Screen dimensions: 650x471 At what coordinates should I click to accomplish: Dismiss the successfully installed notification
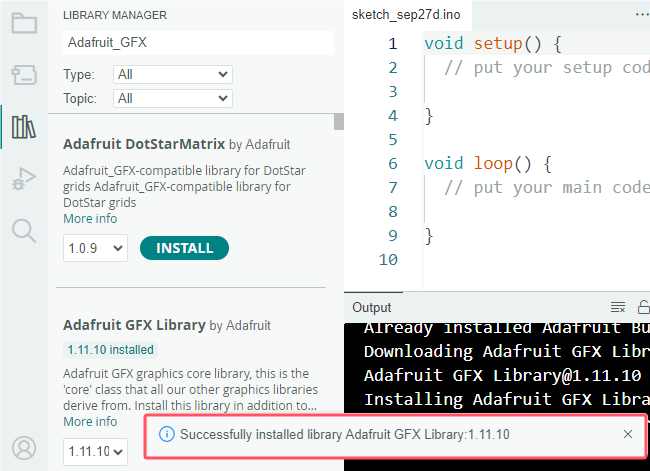(x=628, y=434)
